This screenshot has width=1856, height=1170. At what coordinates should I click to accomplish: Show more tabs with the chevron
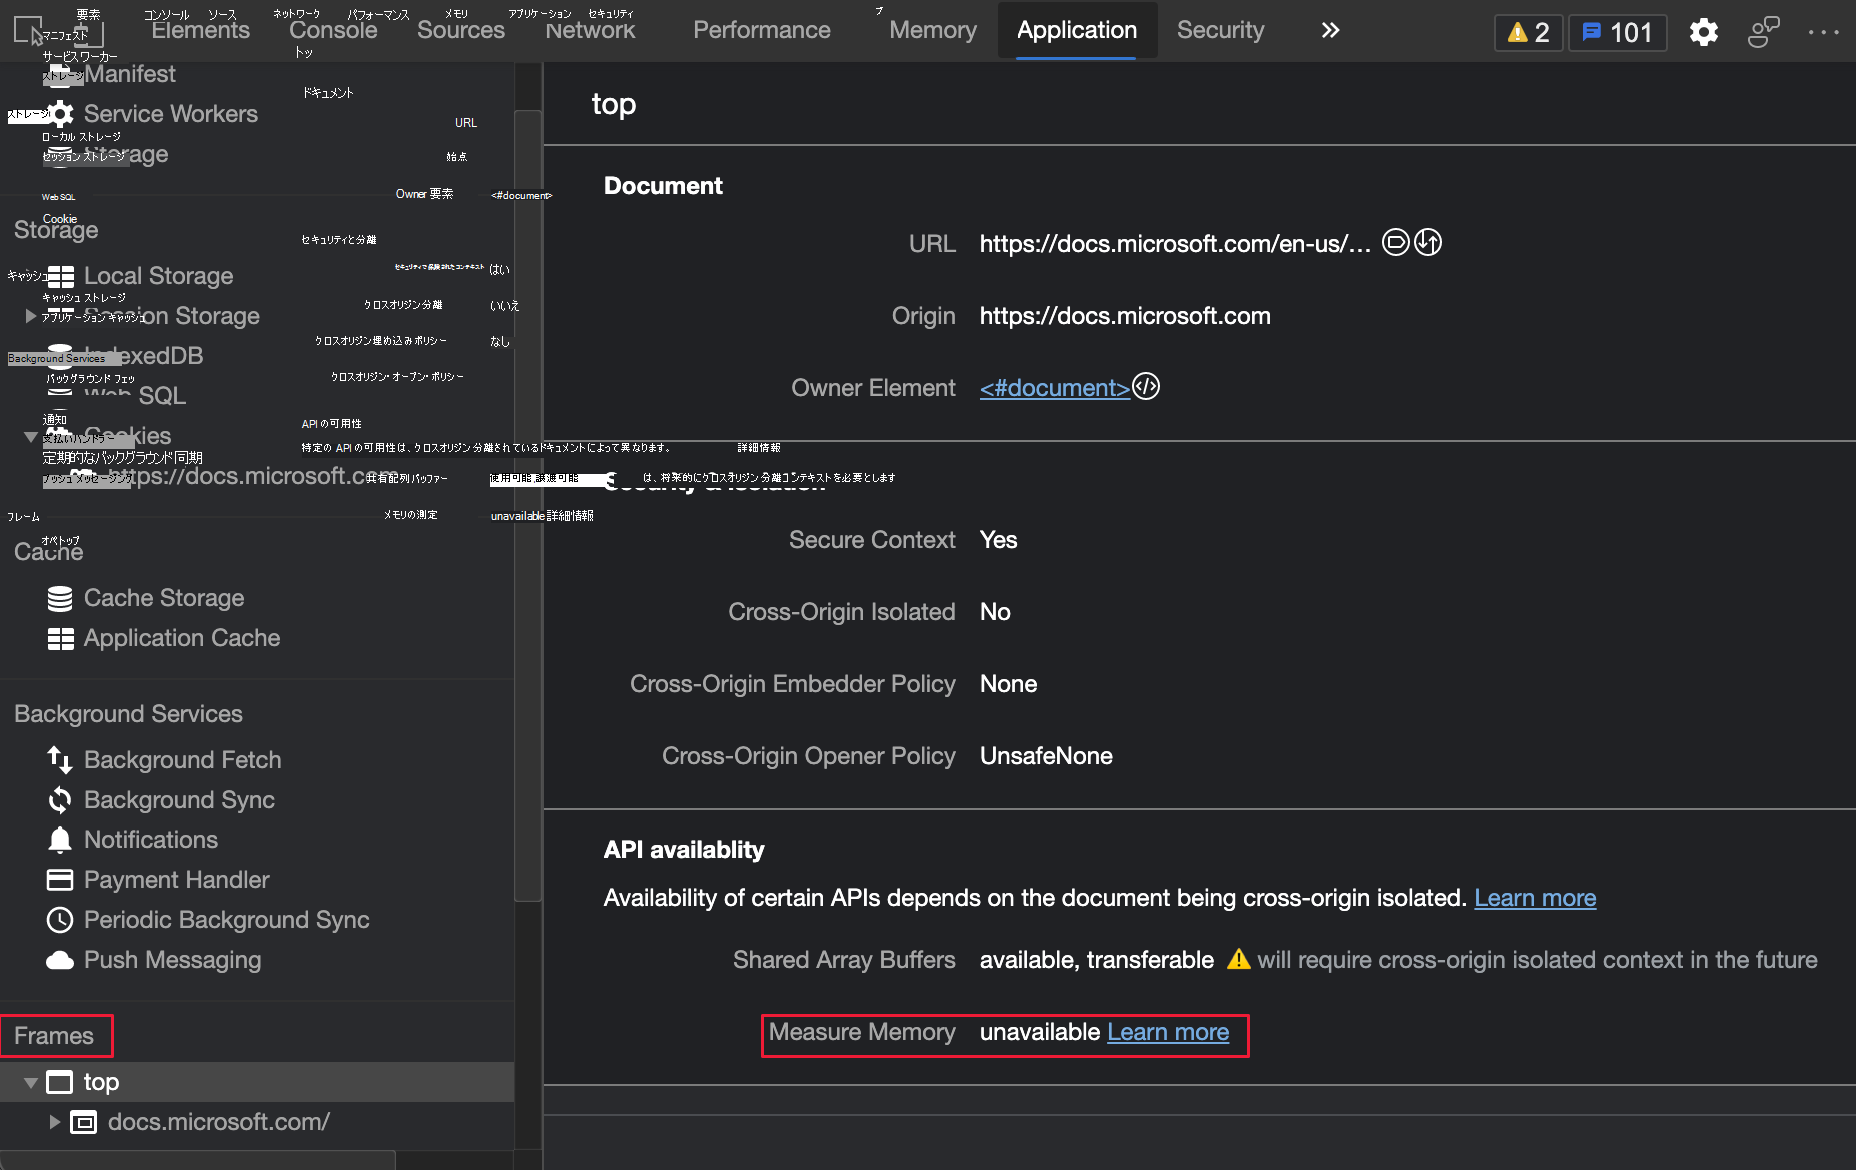pyautogui.click(x=1330, y=31)
